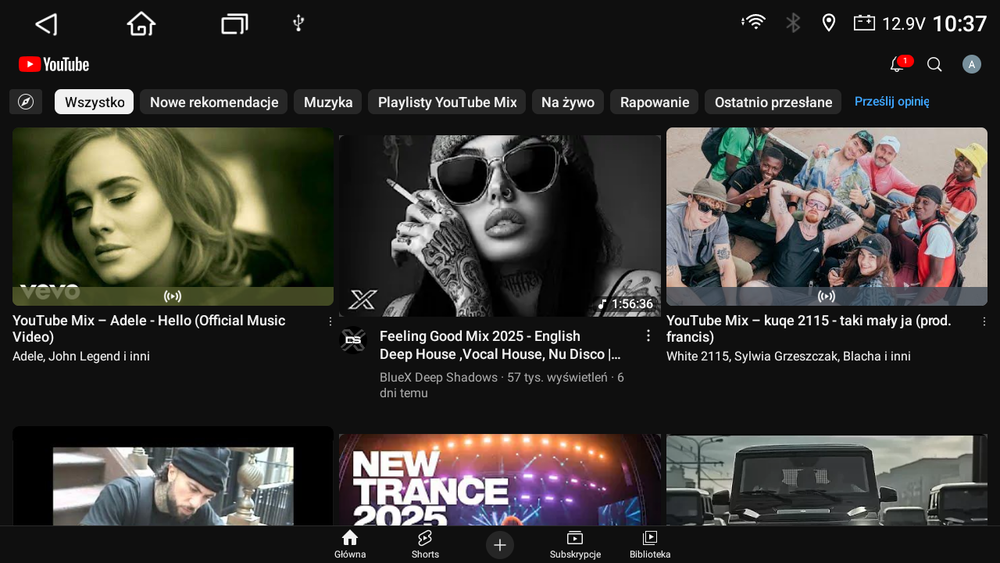The width and height of the screenshot is (1000, 563).
Task: Select the Wszystko filter chip
Action: tap(94, 102)
